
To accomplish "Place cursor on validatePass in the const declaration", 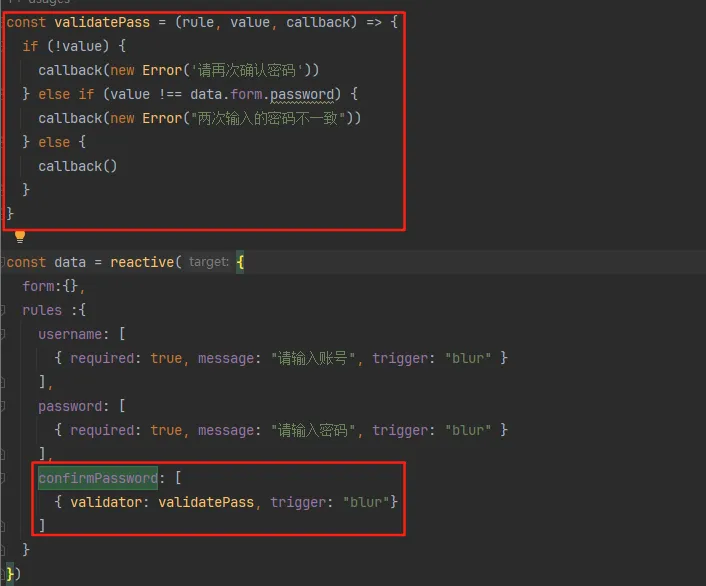I will coord(102,22).
